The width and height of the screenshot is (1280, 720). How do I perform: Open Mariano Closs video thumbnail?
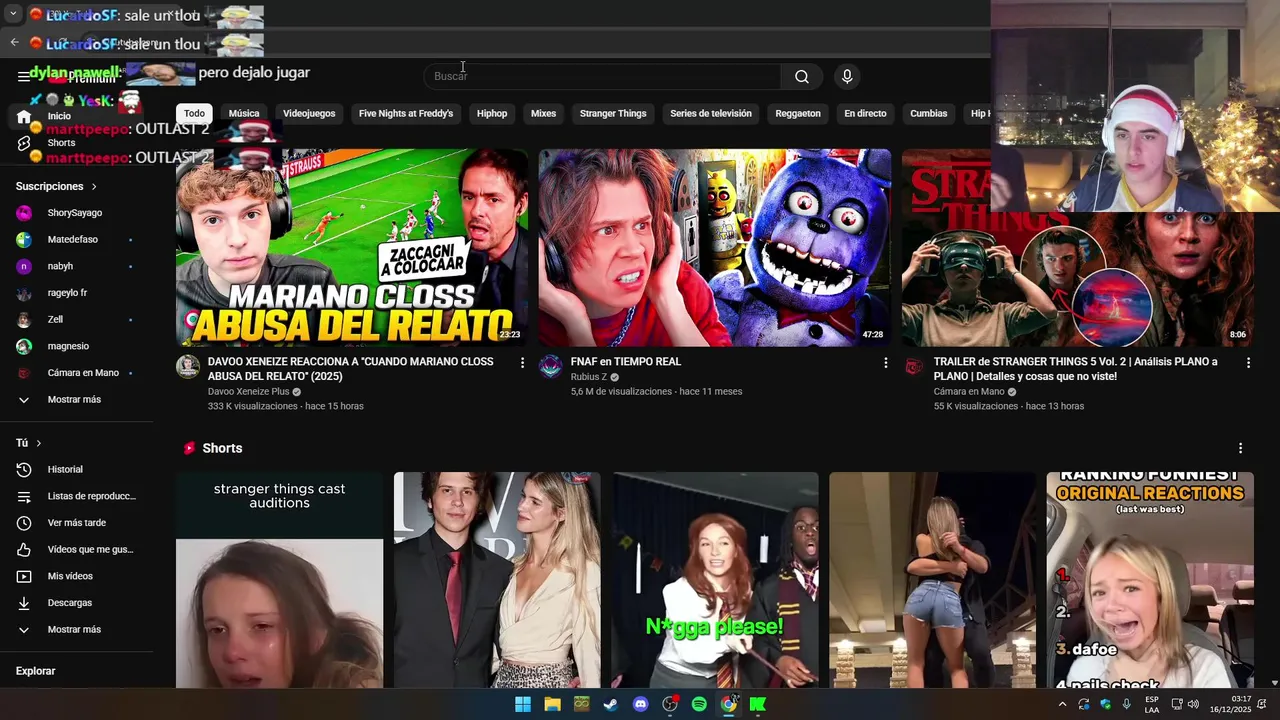352,247
